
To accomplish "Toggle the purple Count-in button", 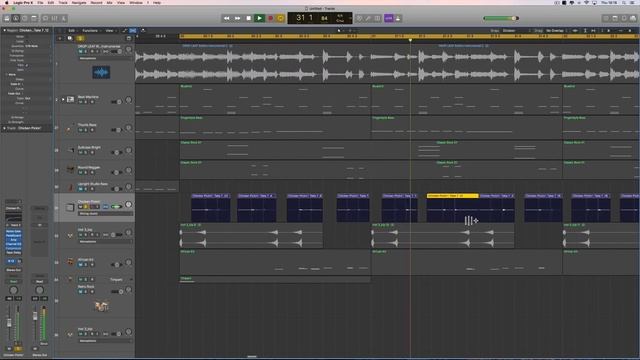I will click(x=389, y=18).
